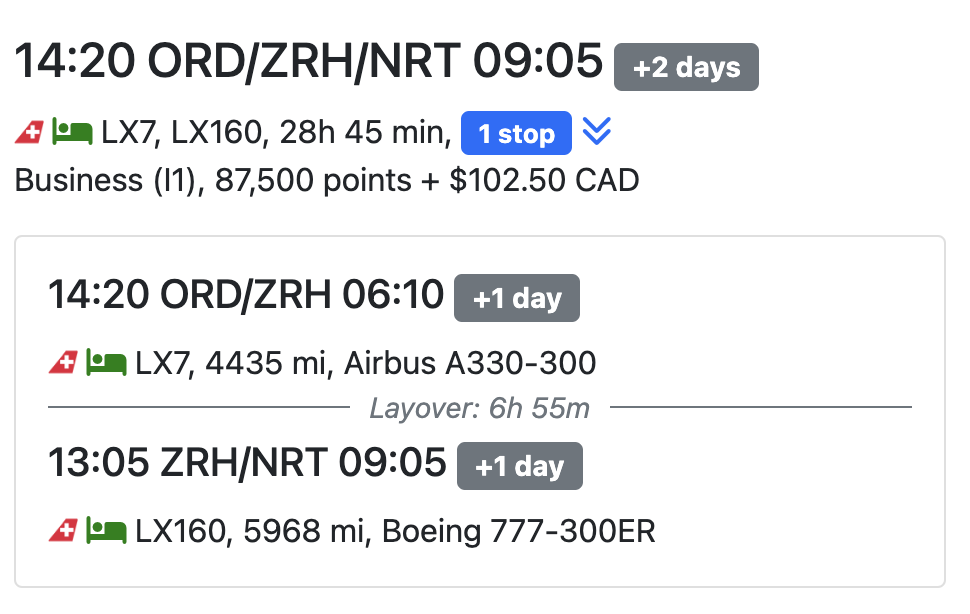Click the "+2 days" arrival badge

point(686,67)
